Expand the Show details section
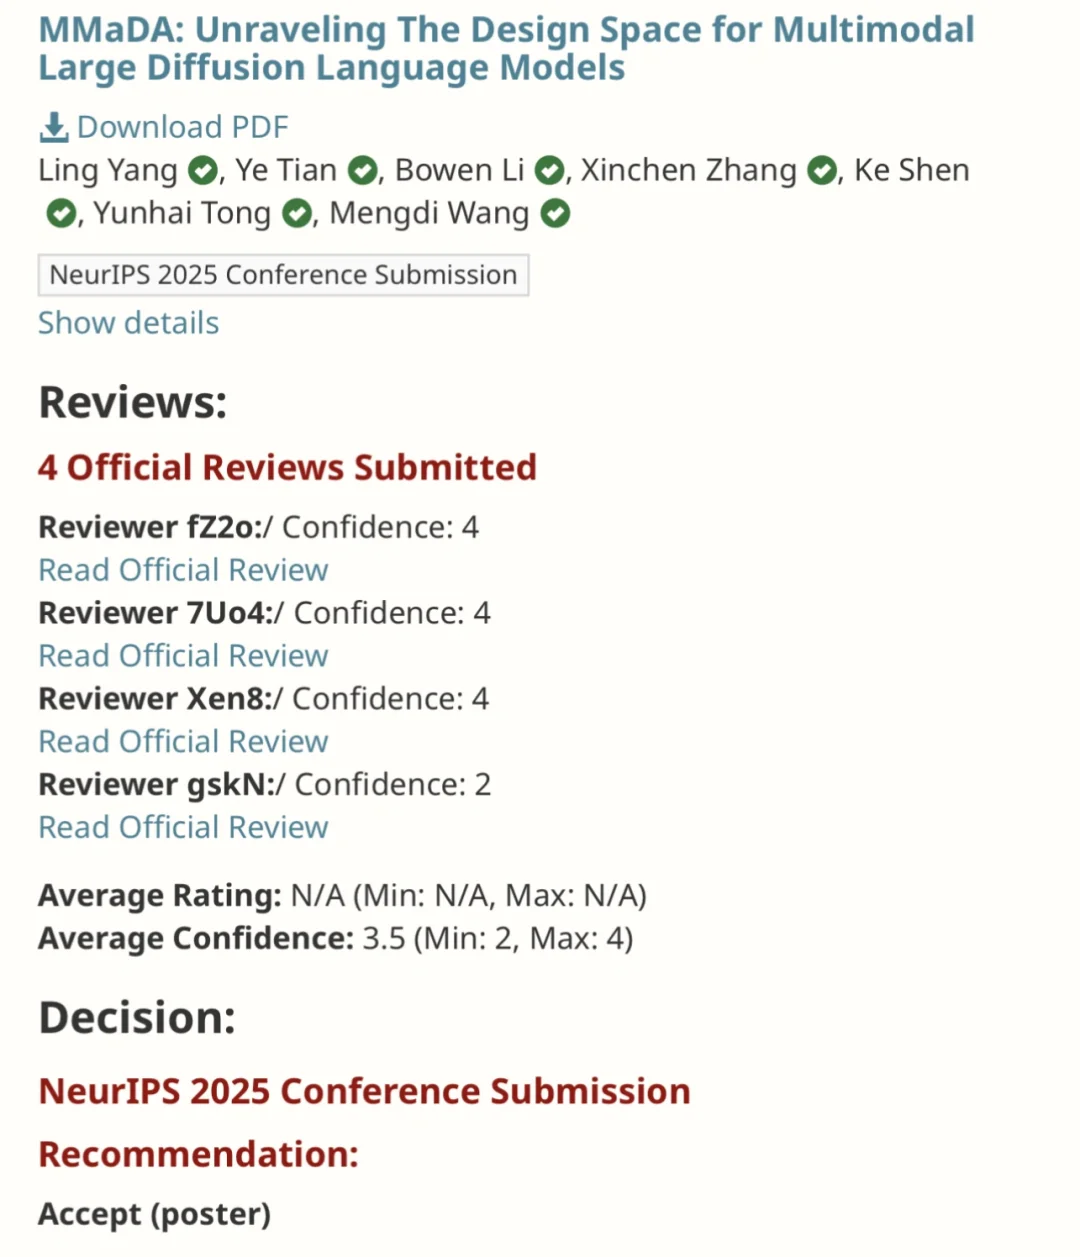1080x1257 pixels. coord(128,323)
